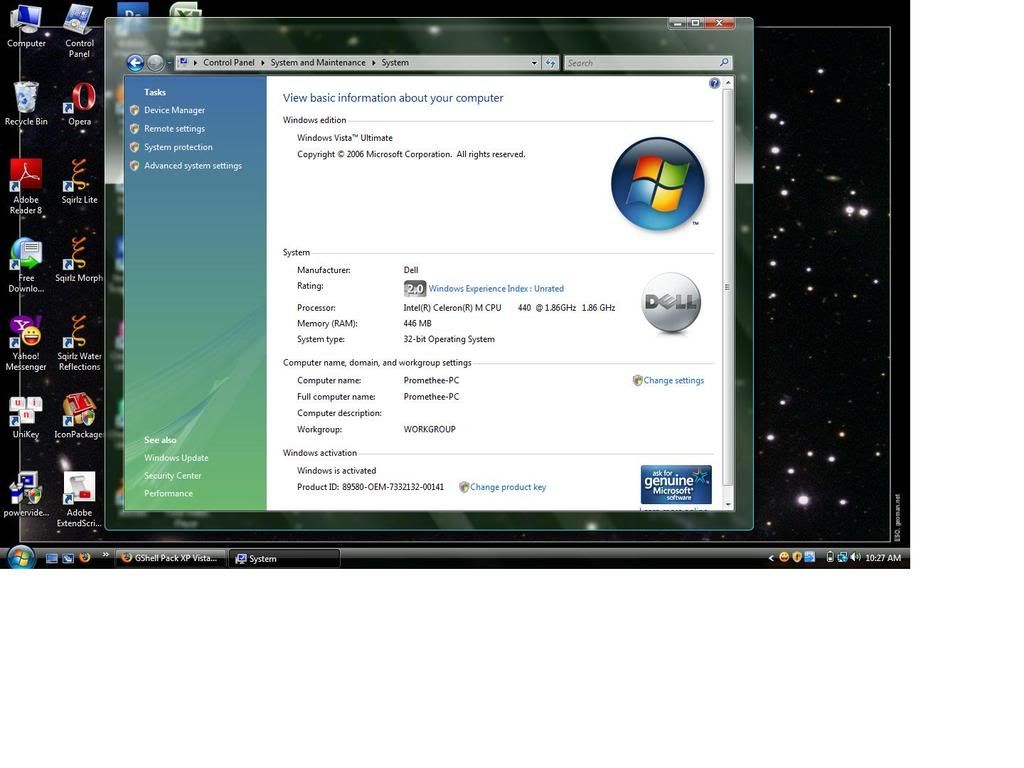Screen dimensions: 1024x768
Task: Switch to GShell Pack XP Vista taskbar item
Action: (170, 558)
